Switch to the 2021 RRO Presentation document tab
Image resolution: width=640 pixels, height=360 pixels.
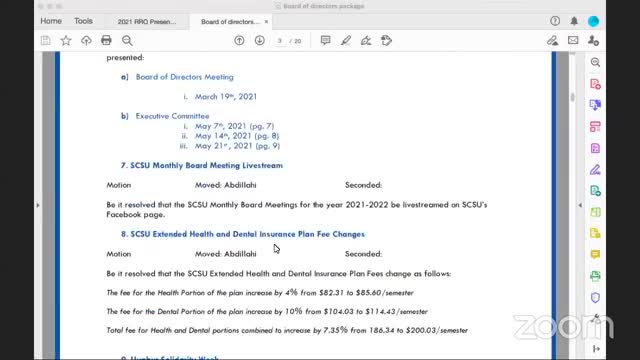147,22
